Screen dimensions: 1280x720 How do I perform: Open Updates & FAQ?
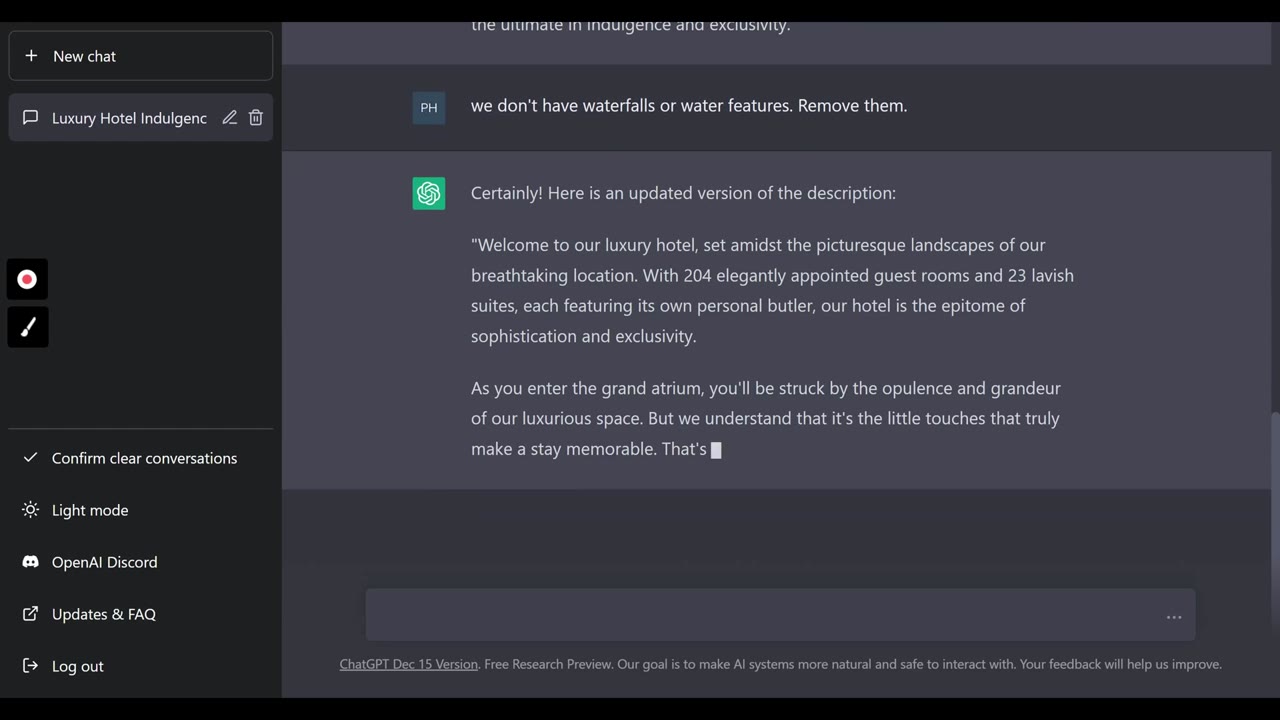pos(103,614)
